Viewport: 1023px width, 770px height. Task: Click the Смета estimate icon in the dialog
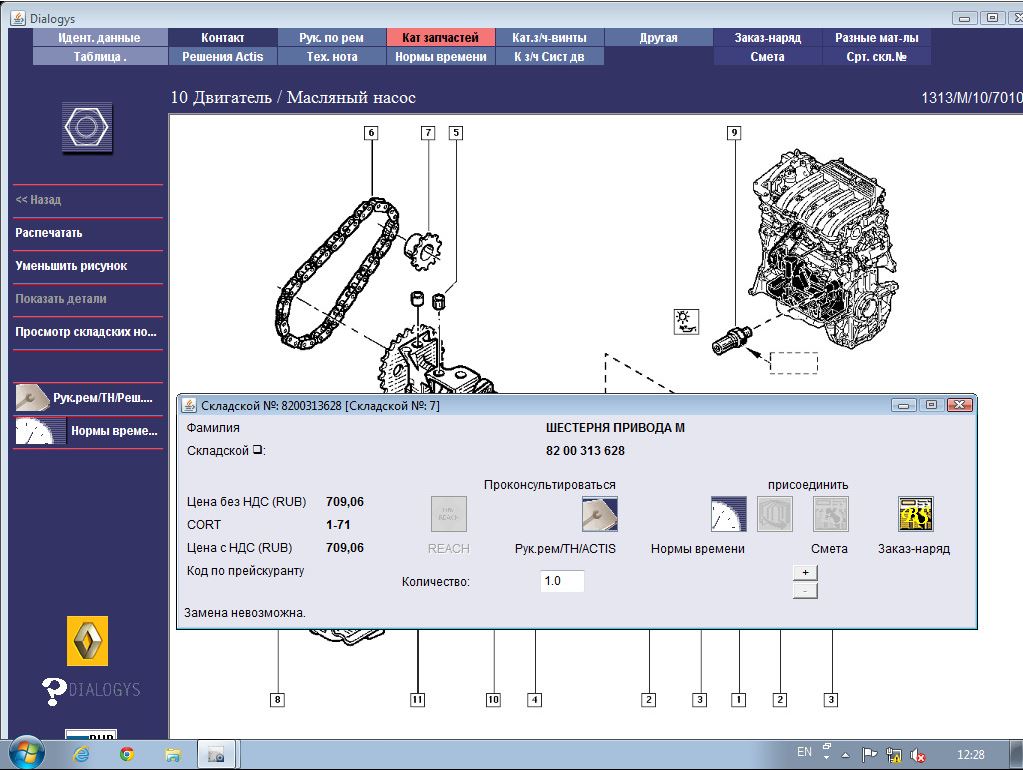[831, 514]
